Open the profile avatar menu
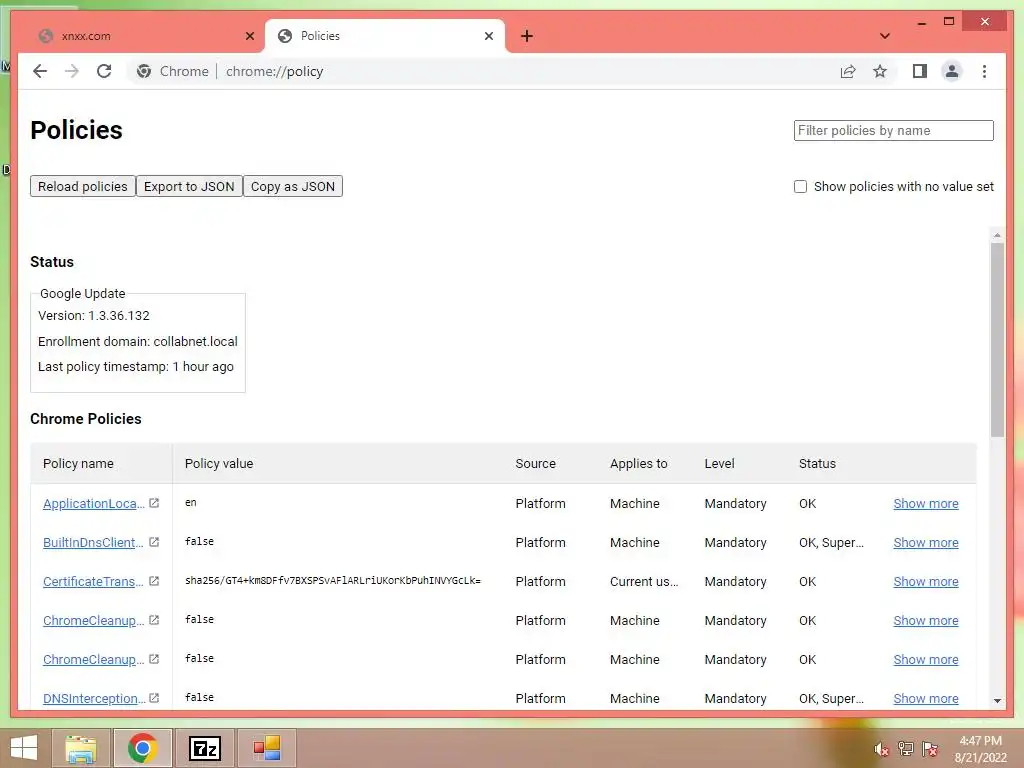 coord(952,71)
